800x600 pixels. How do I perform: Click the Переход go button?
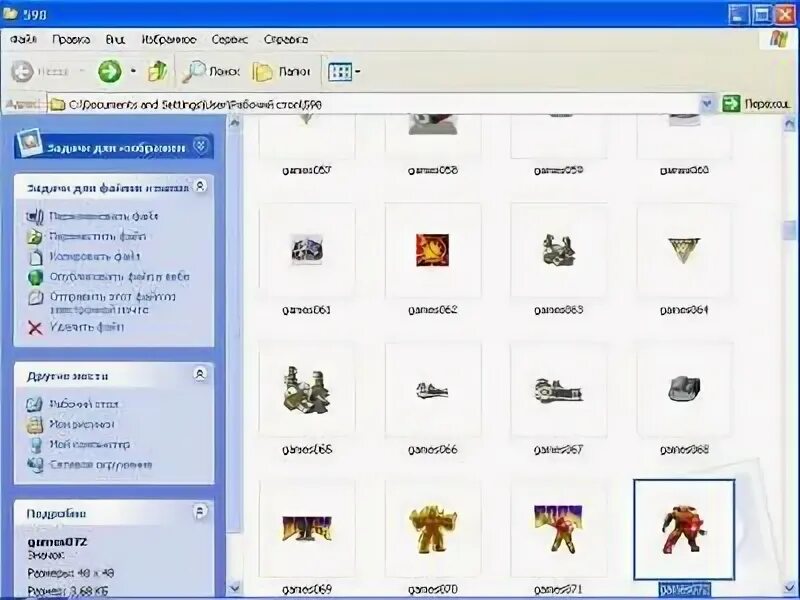[x=756, y=104]
